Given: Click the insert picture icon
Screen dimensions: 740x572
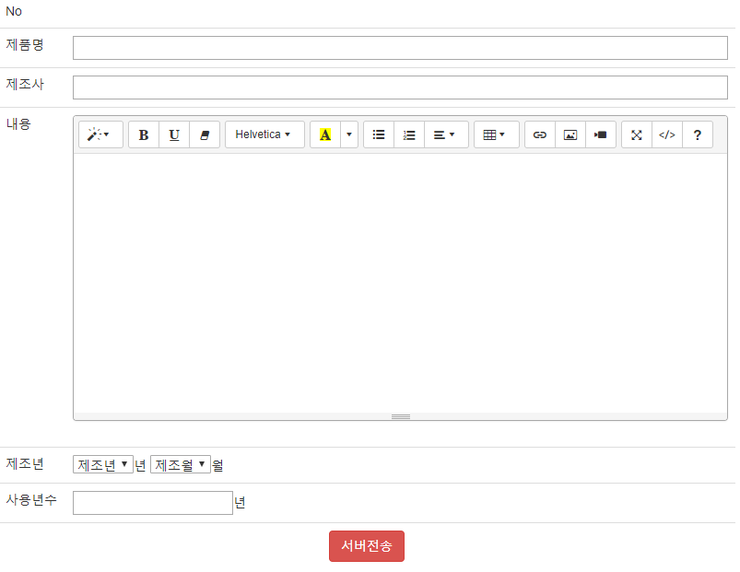Looking at the screenshot, I should coord(571,135).
